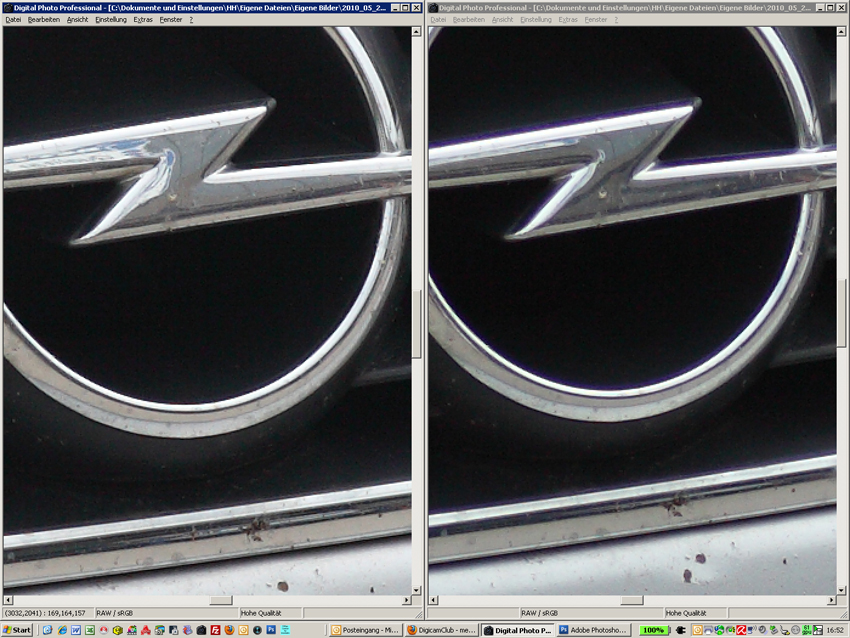Click power plug icon in taskbar
Viewport: 850px width, 638px height.
point(680,630)
